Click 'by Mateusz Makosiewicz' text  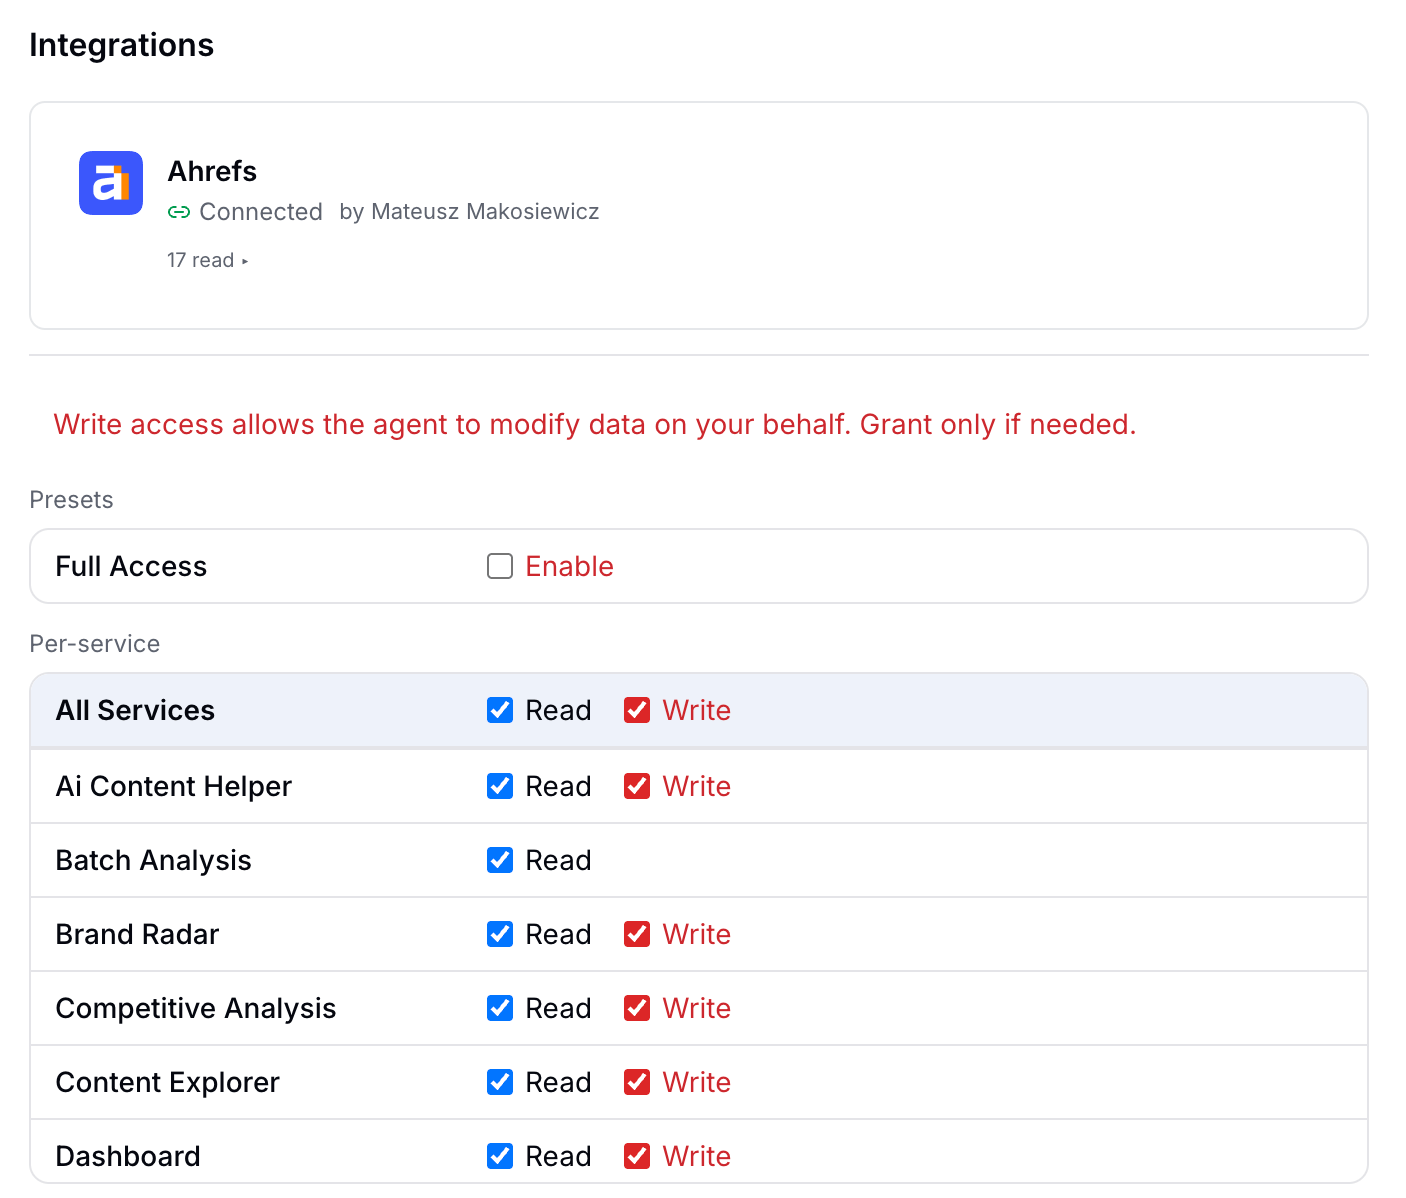[x=469, y=212]
